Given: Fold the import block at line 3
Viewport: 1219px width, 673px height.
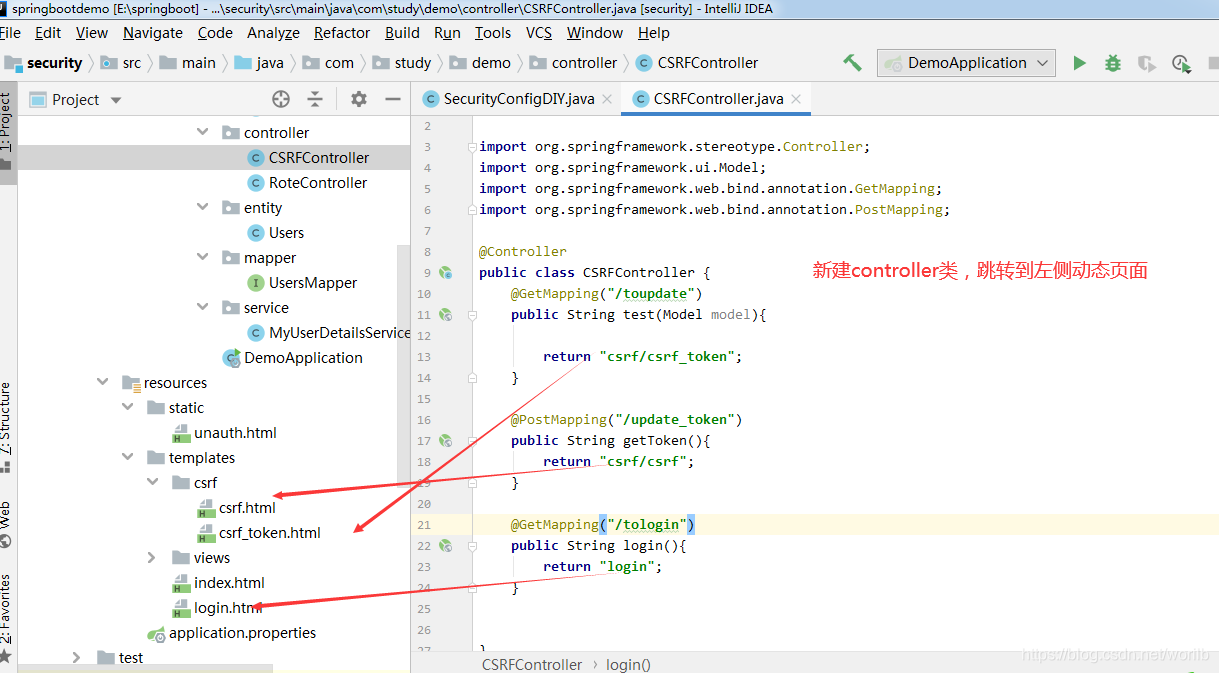Looking at the screenshot, I should 473,146.
